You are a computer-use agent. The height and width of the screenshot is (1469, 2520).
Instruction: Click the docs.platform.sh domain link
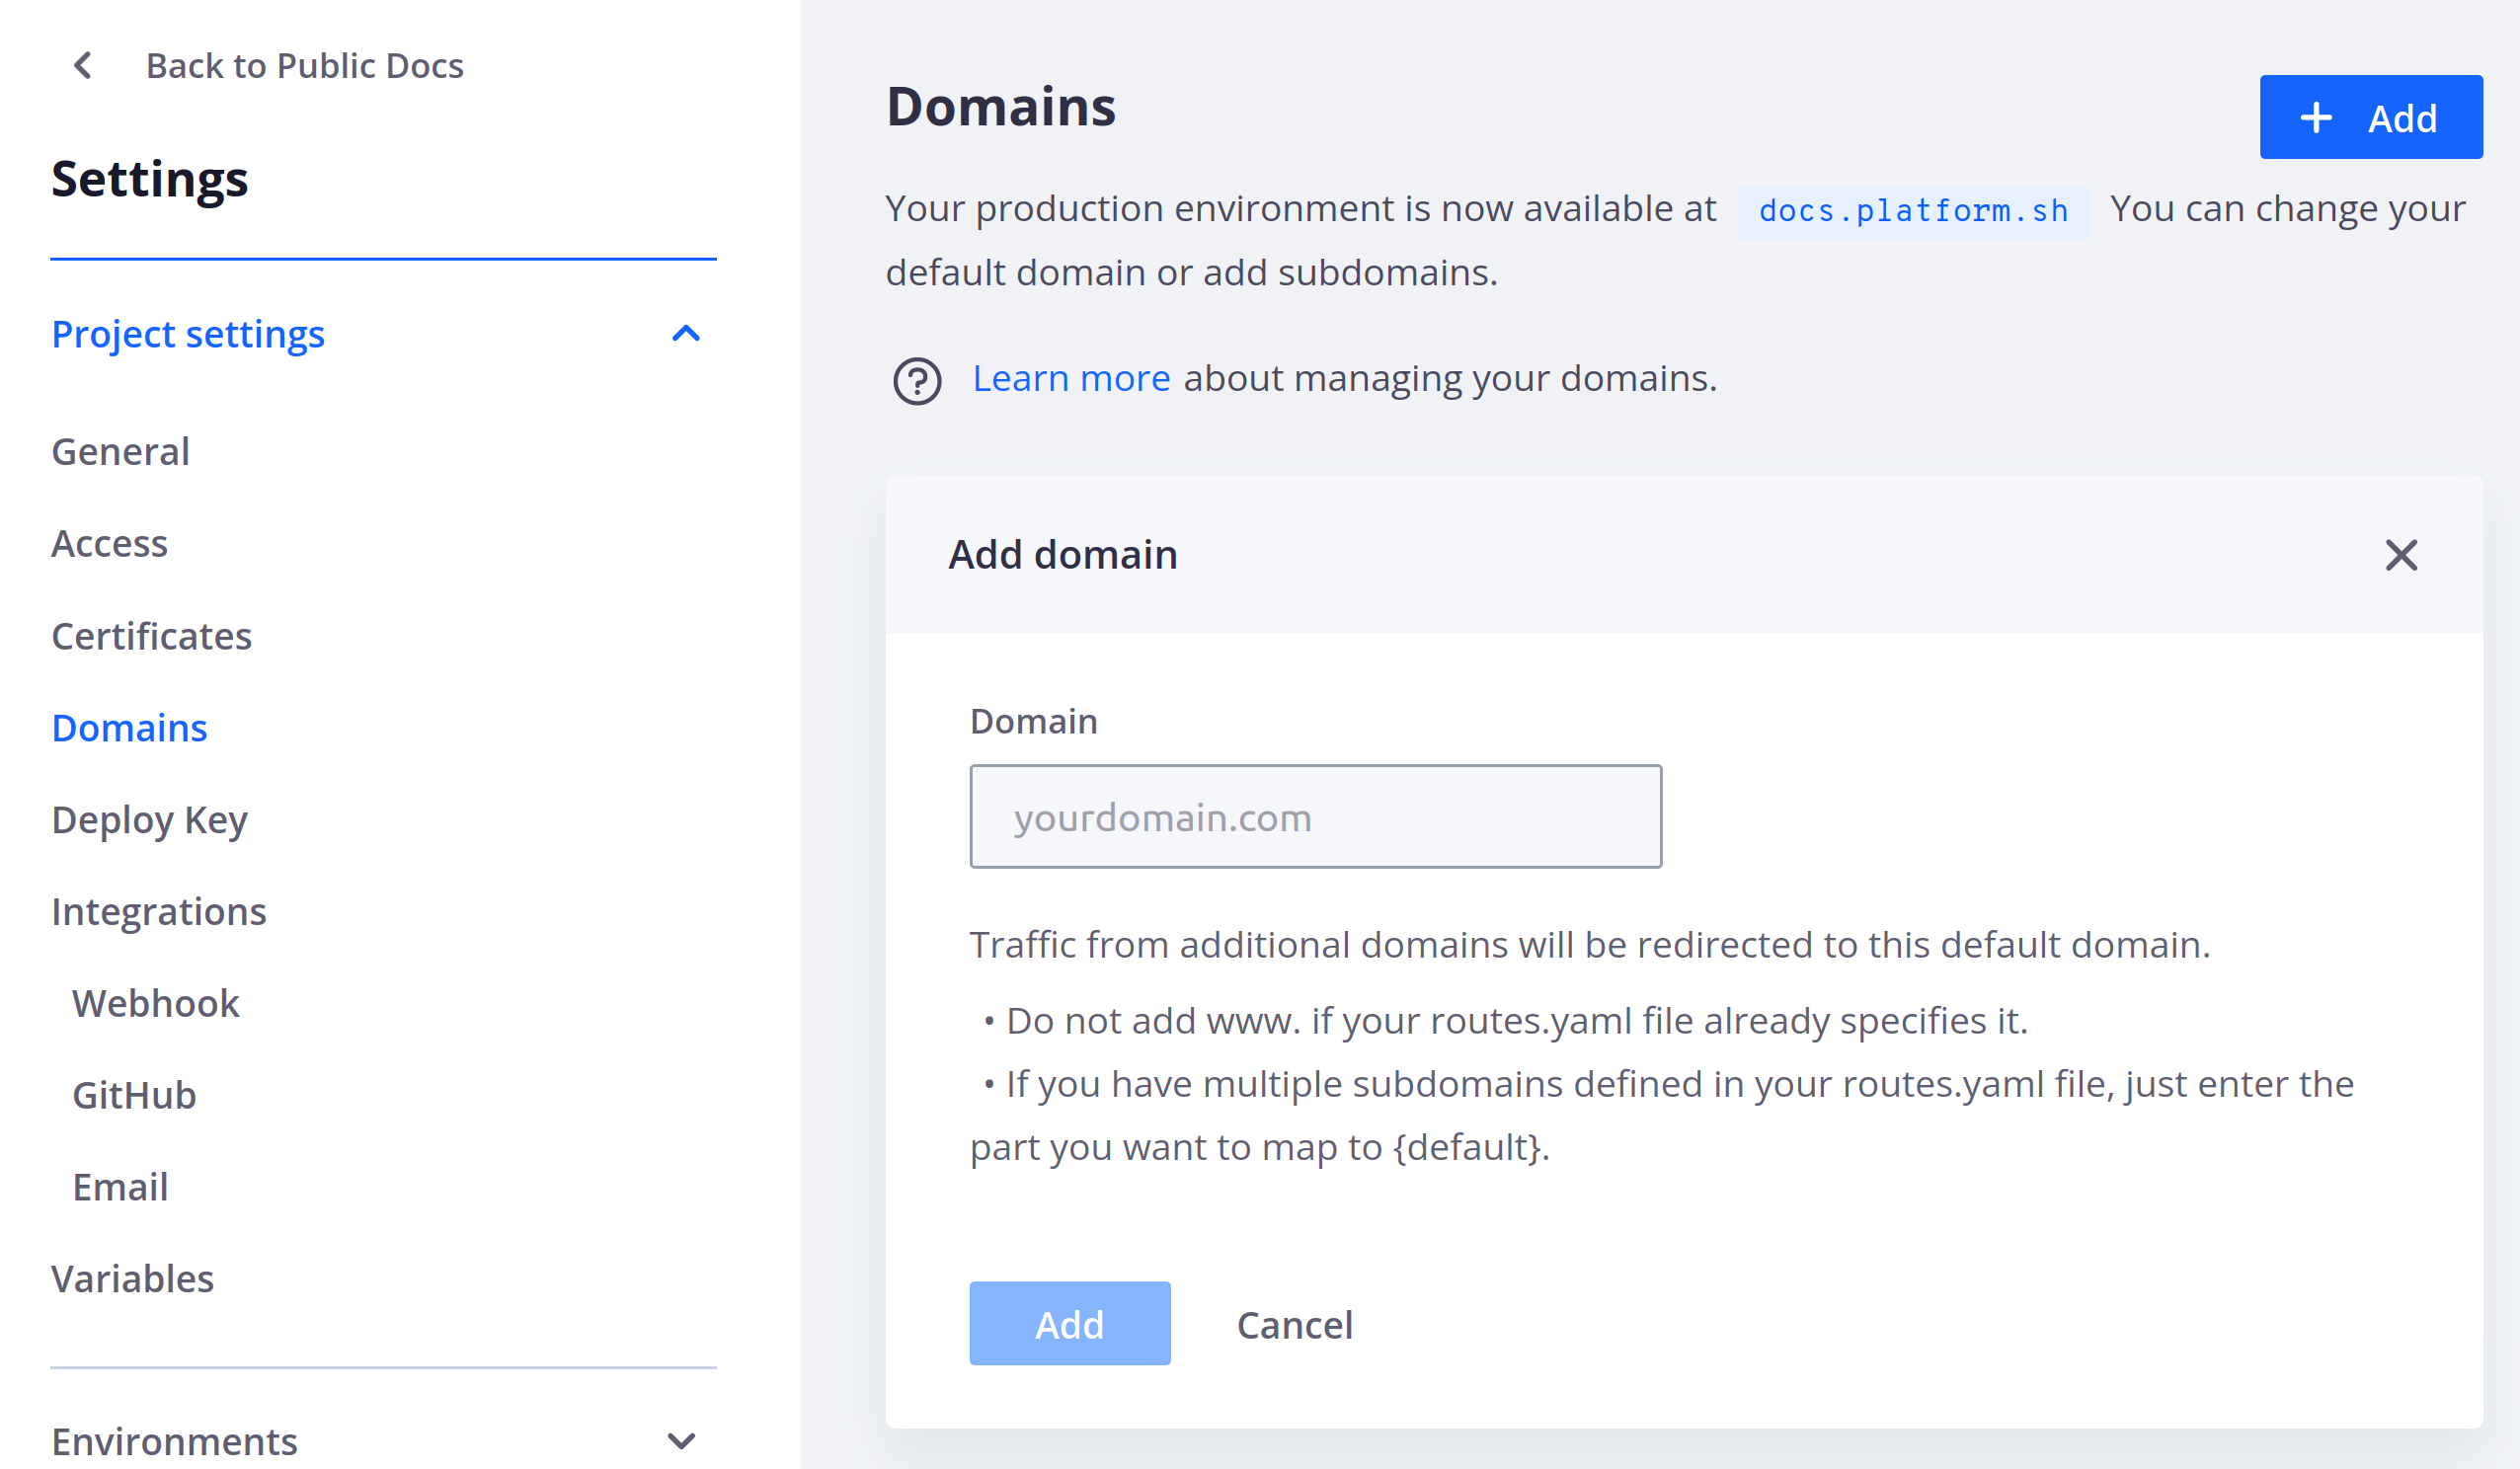(1910, 208)
